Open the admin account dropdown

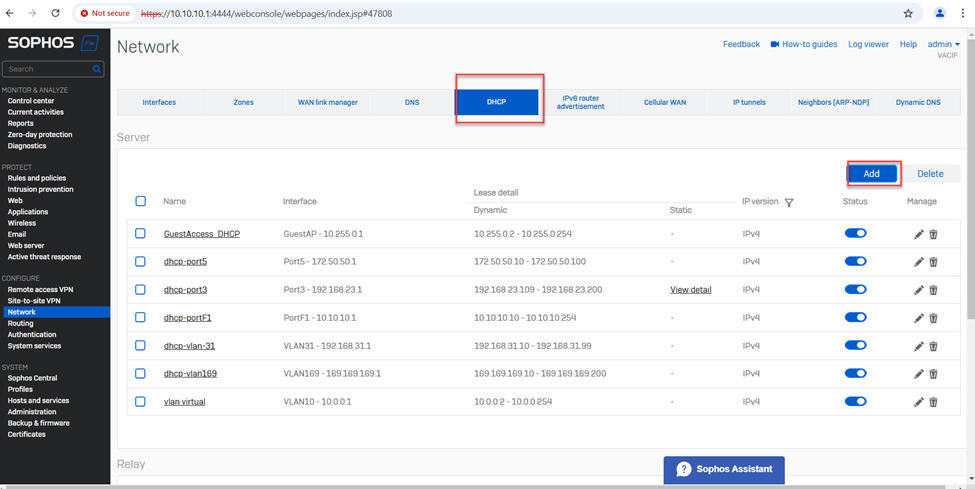(x=942, y=45)
